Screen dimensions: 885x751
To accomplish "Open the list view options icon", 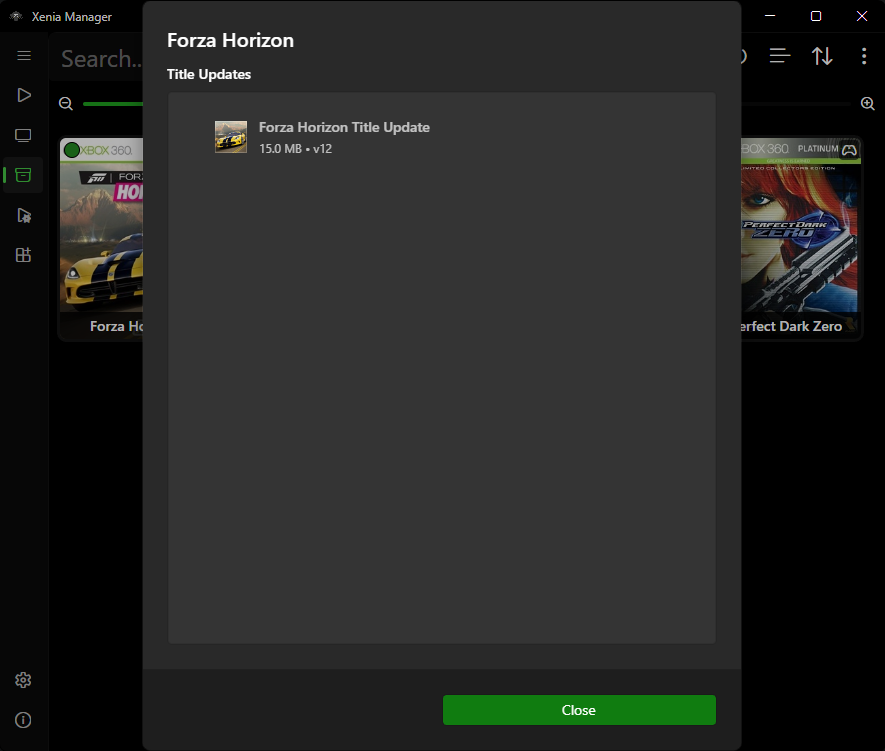I will 779,56.
